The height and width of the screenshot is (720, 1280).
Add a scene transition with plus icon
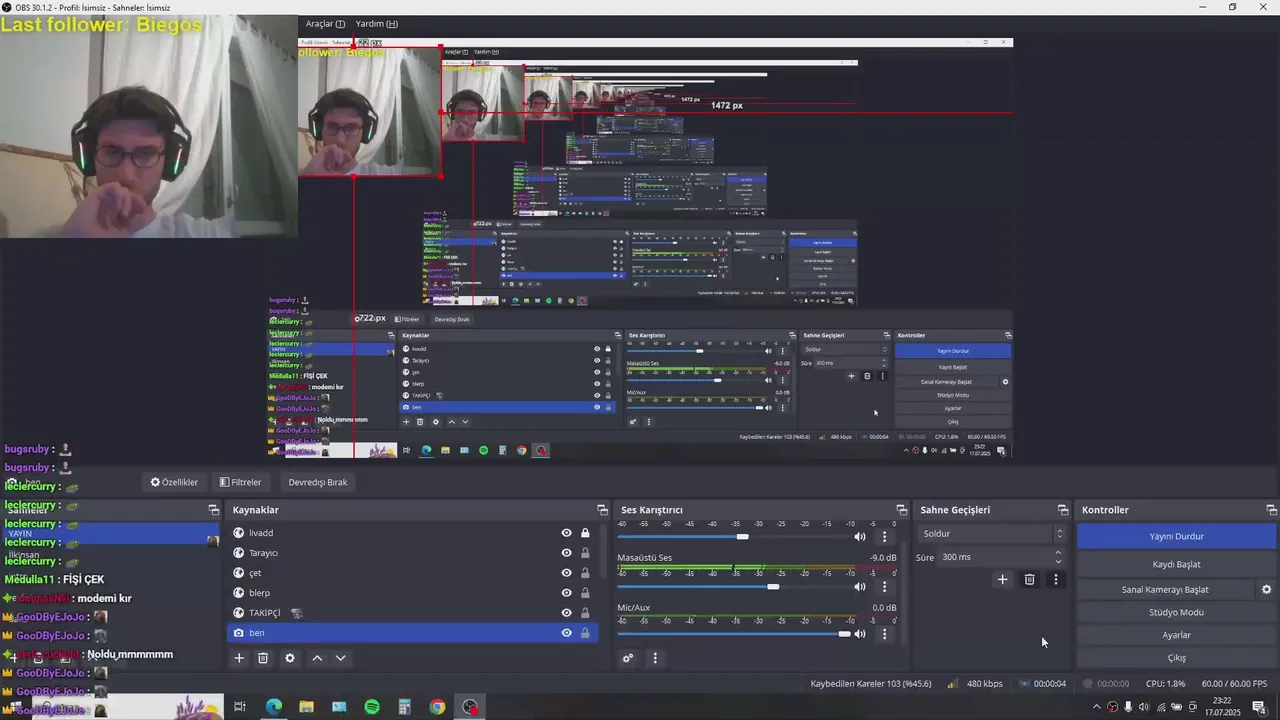tap(1002, 579)
